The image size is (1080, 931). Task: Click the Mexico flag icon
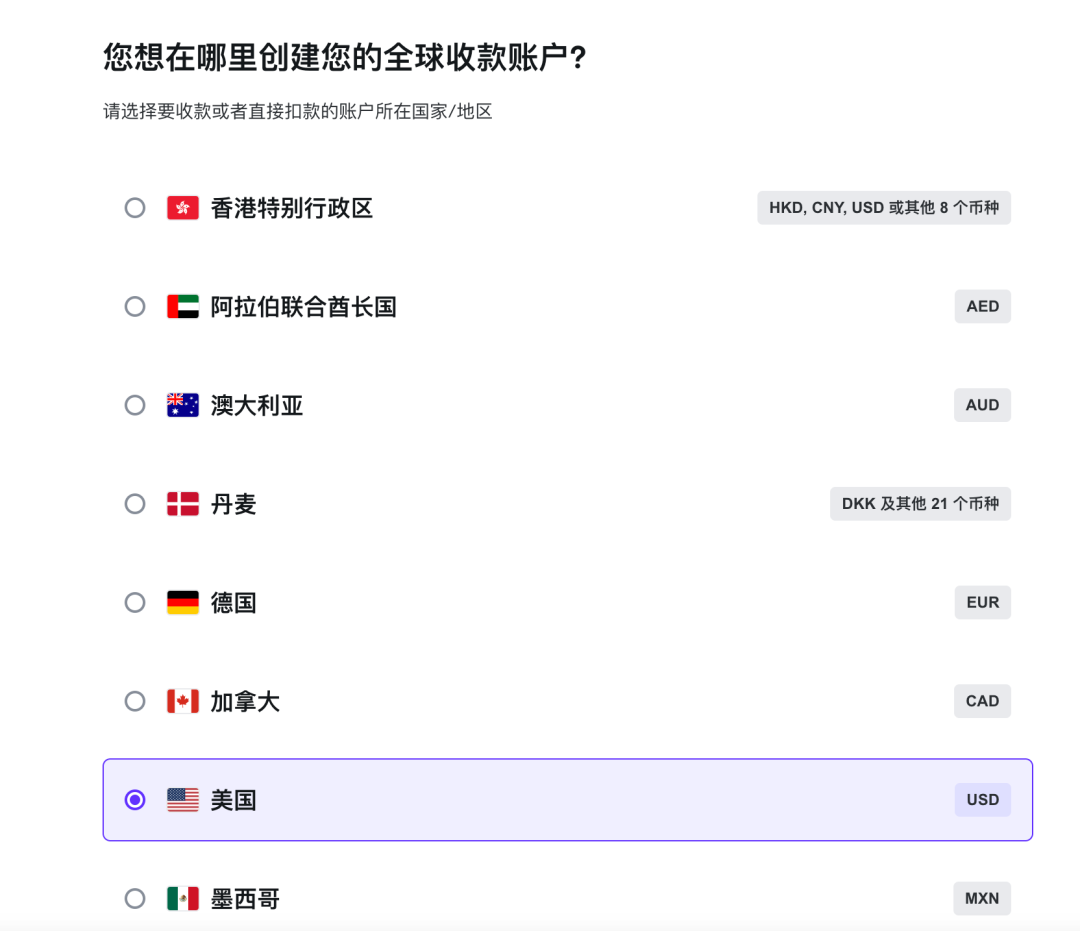pyautogui.click(x=182, y=898)
